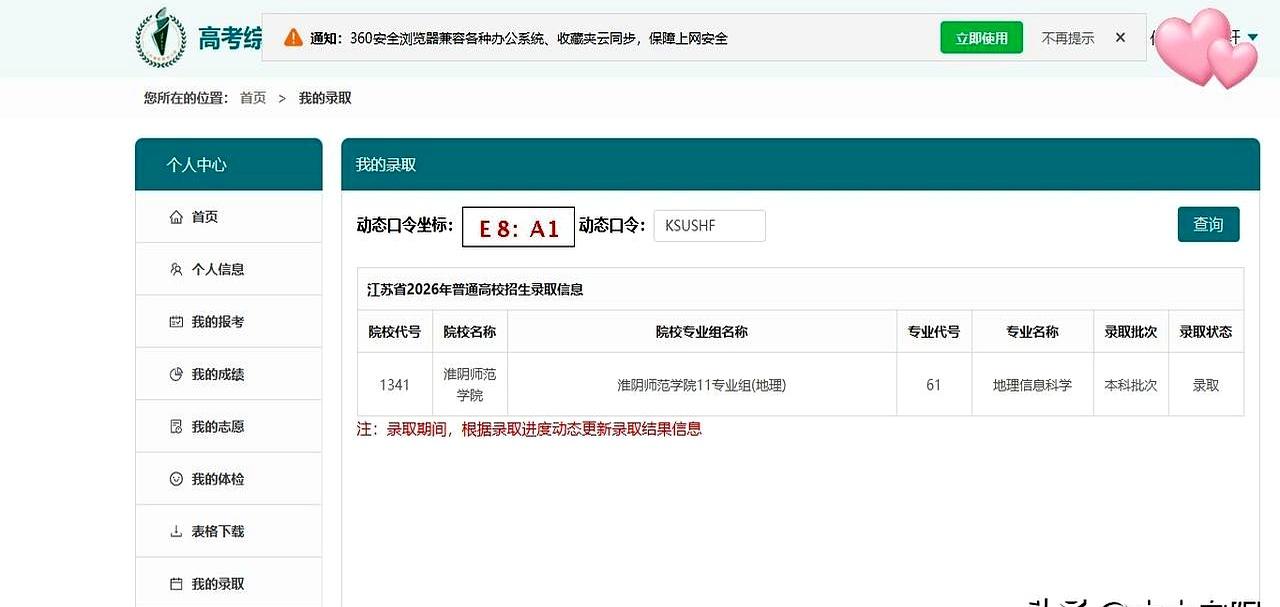Image resolution: width=1280 pixels, height=607 pixels.
Task: Click the 我的录取 breadcrumb text
Action: [x=325, y=98]
